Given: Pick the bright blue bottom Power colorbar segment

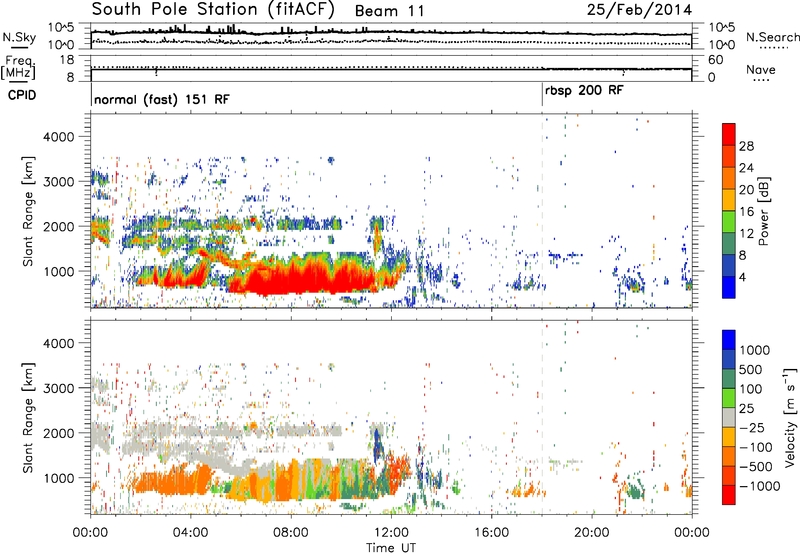Looking at the screenshot, I should 729,287.
